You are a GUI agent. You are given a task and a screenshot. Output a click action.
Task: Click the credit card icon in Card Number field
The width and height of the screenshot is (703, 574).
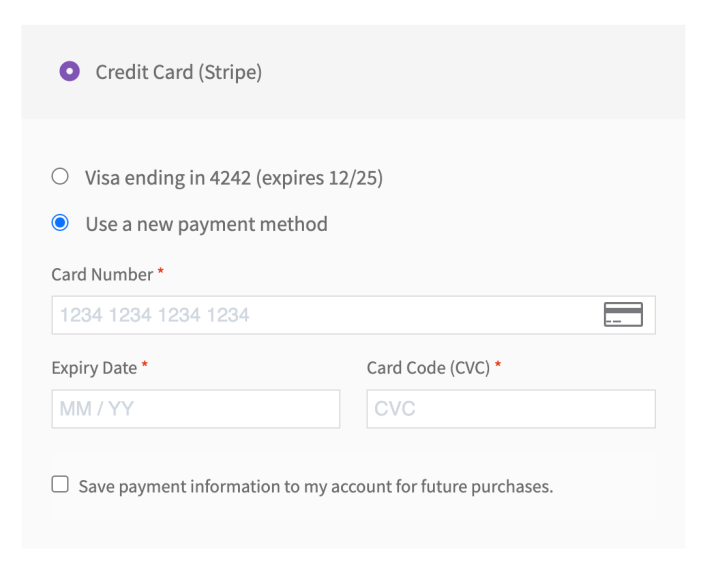click(x=623, y=314)
